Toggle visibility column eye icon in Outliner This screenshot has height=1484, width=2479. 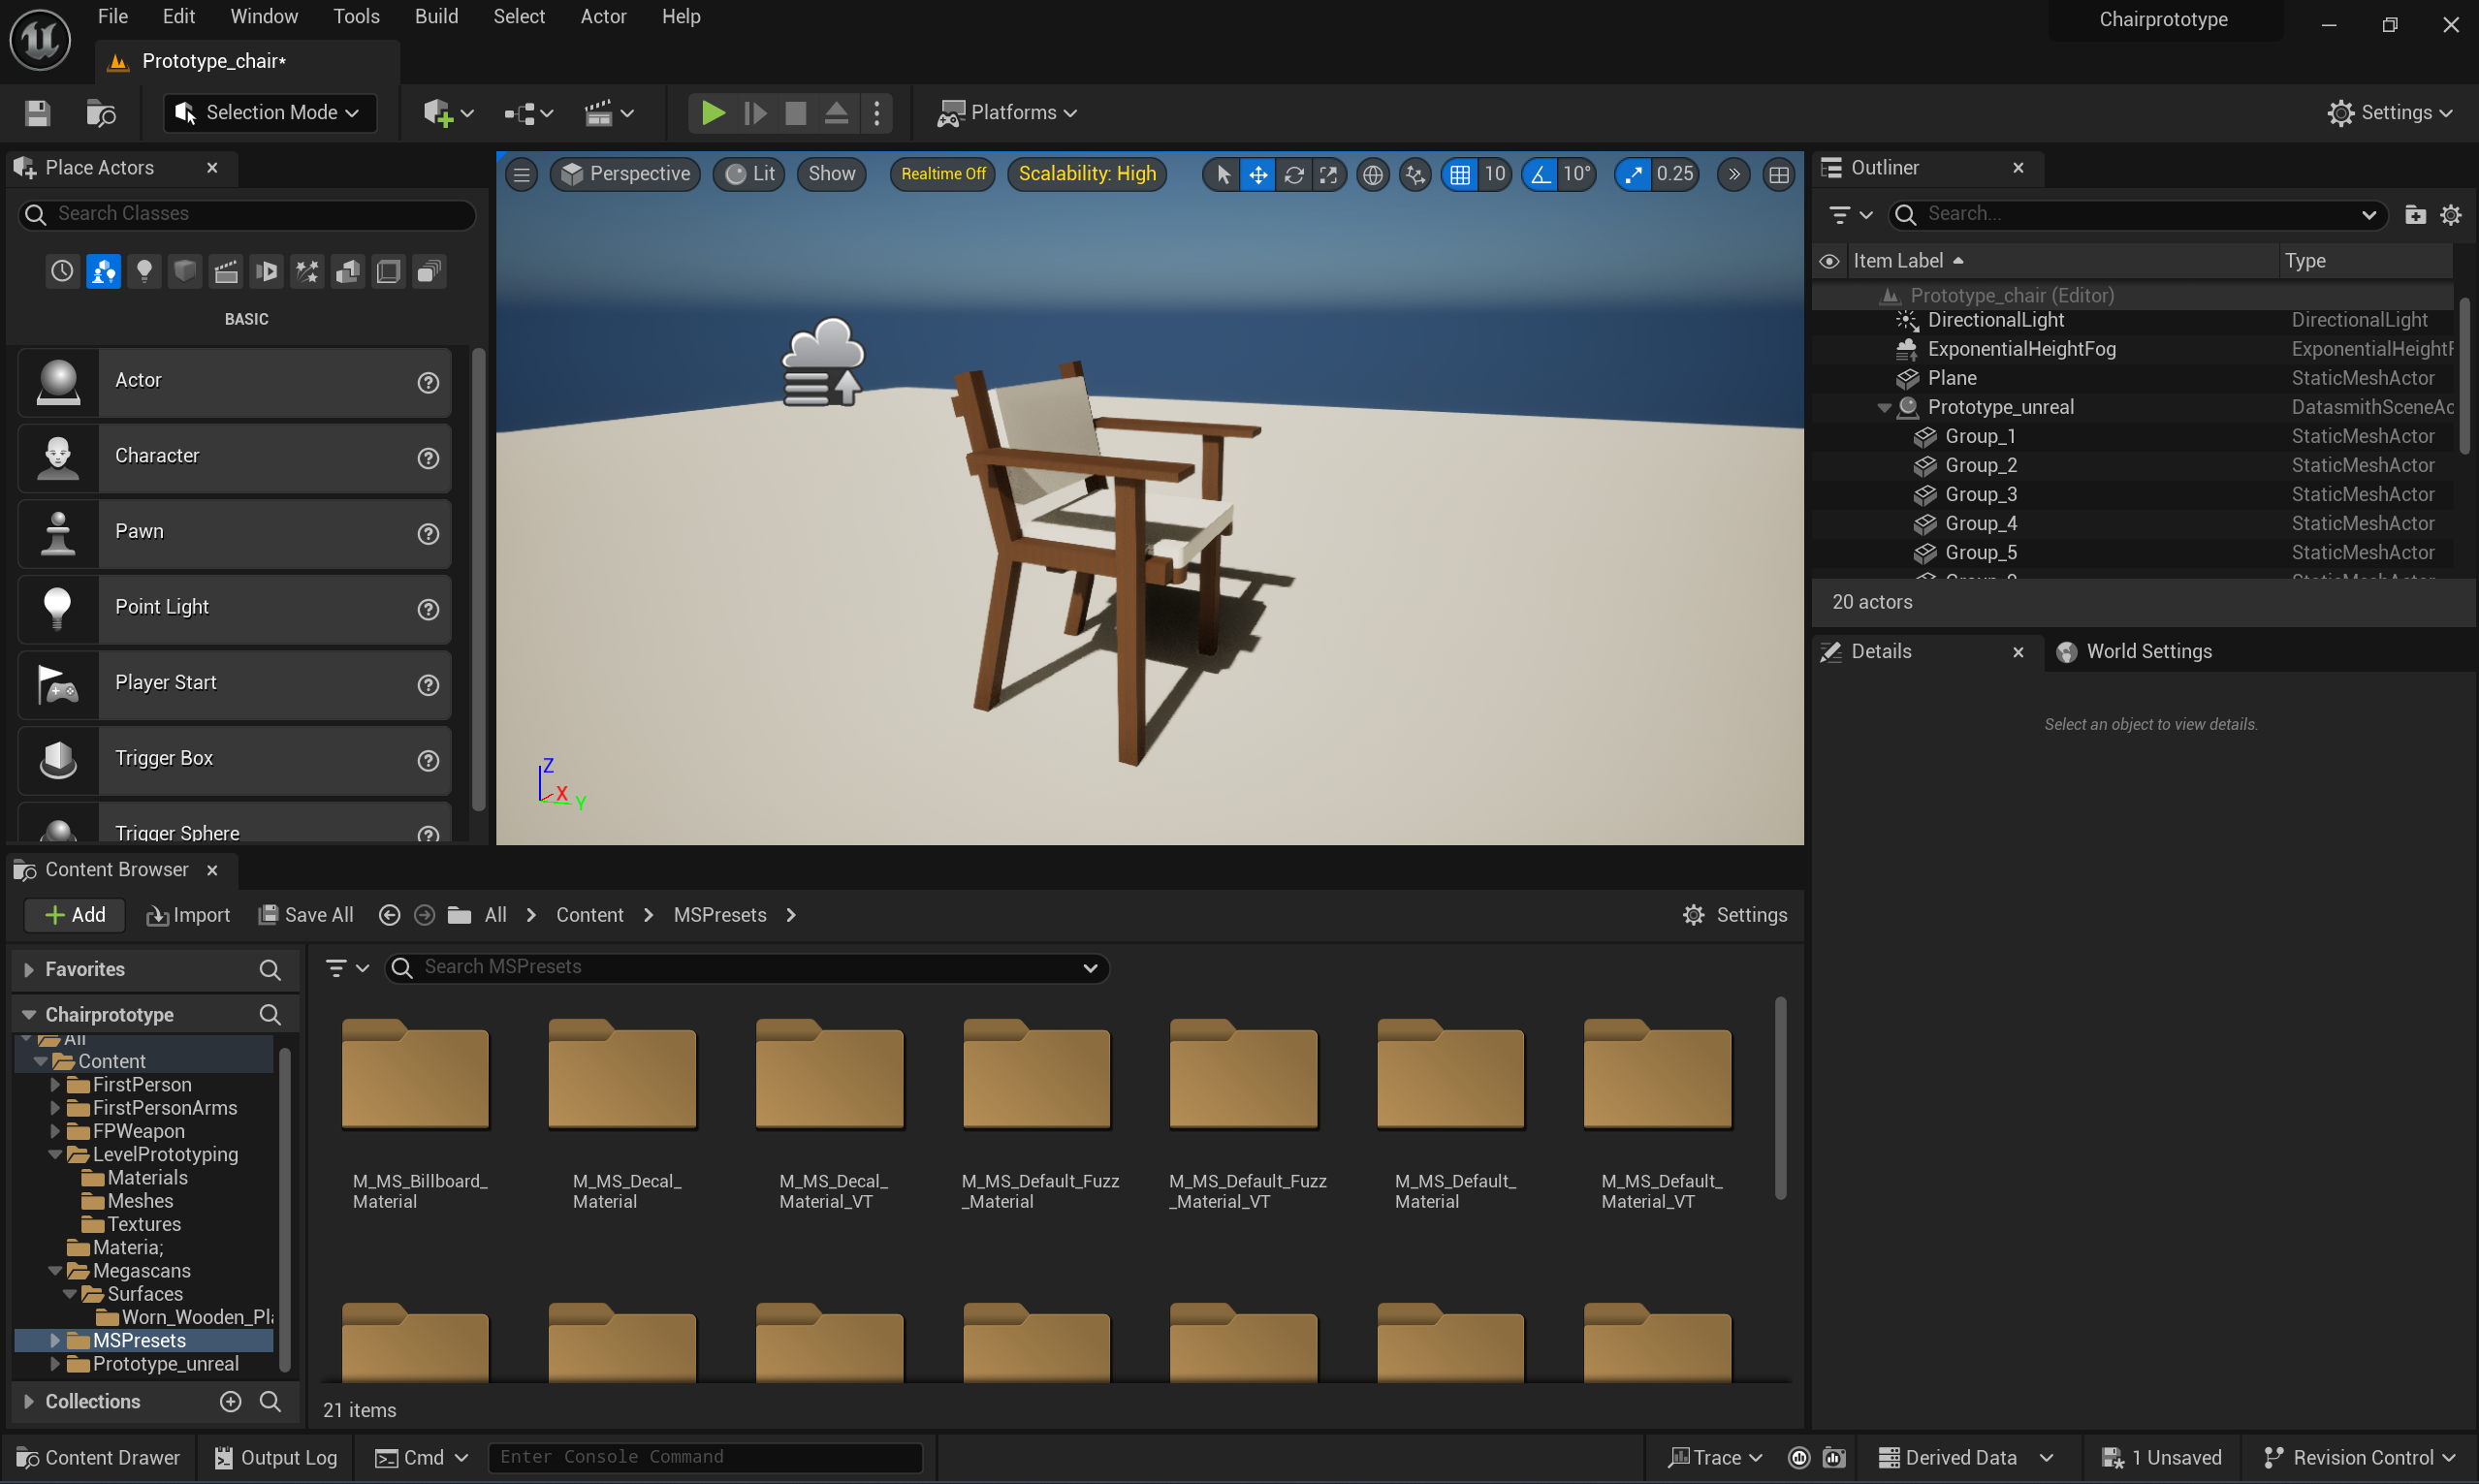coord(1828,261)
